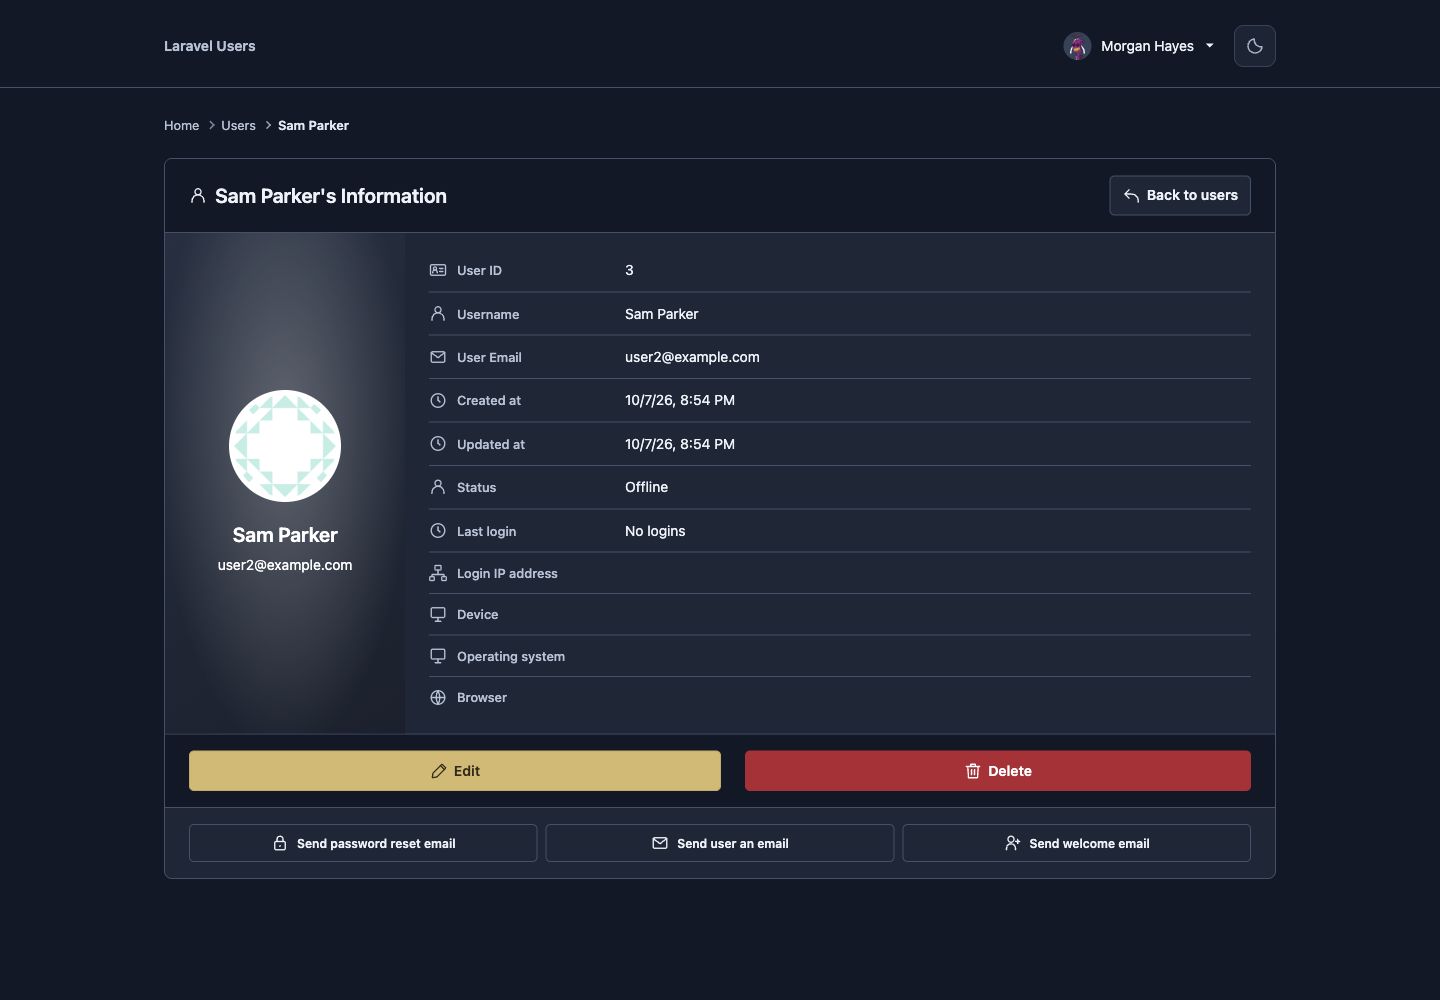
Task: Click the user ID value 3
Action: click(629, 270)
